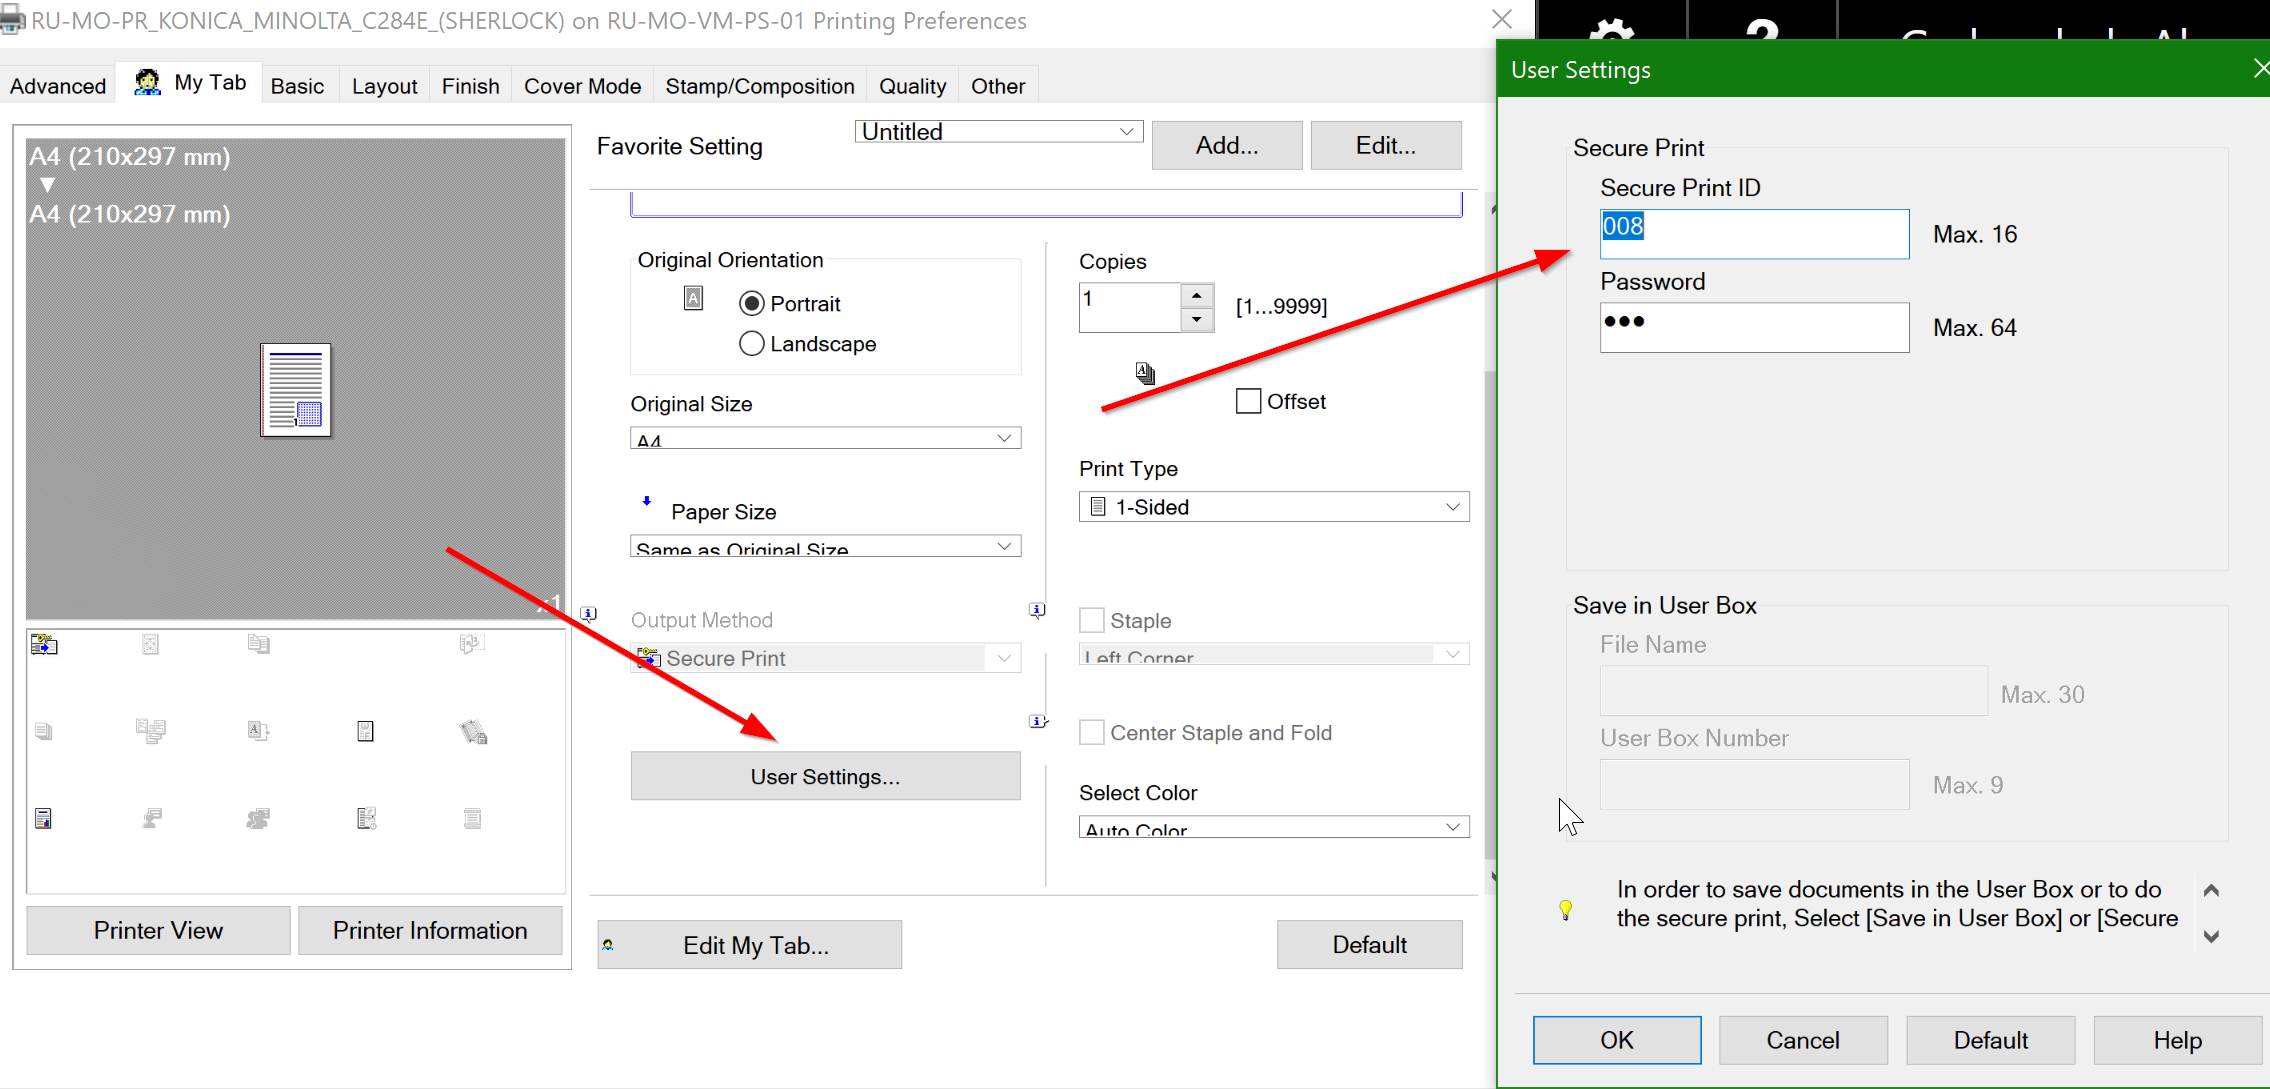Click the Printer Information button
Image resolution: width=2270 pixels, height=1089 pixels.
click(x=429, y=930)
